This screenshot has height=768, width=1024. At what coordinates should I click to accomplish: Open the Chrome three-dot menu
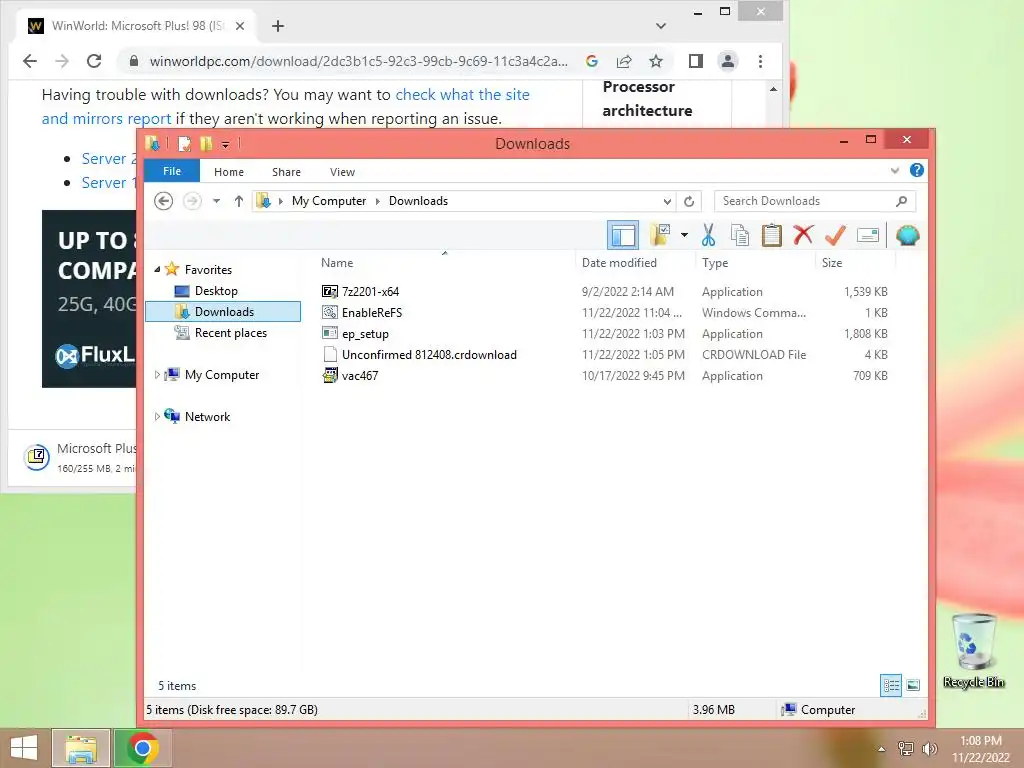(x=760, y=61)
